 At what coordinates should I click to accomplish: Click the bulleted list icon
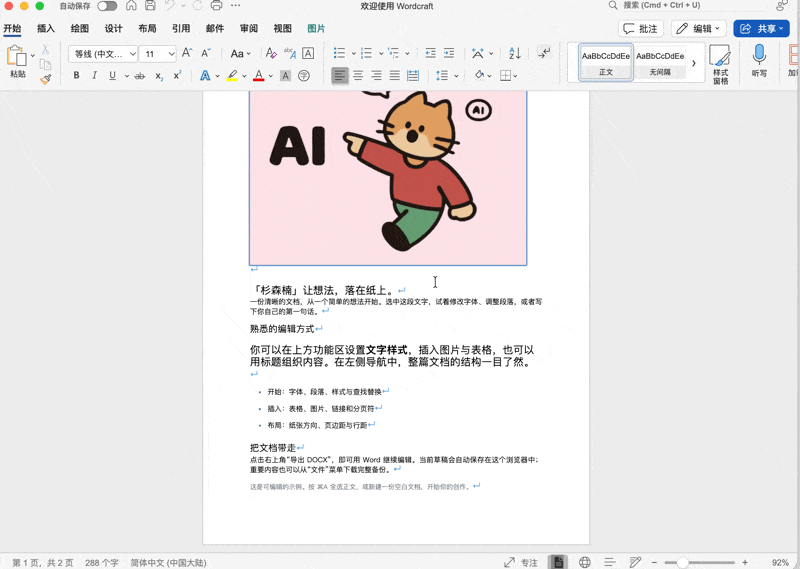(339, 53)
